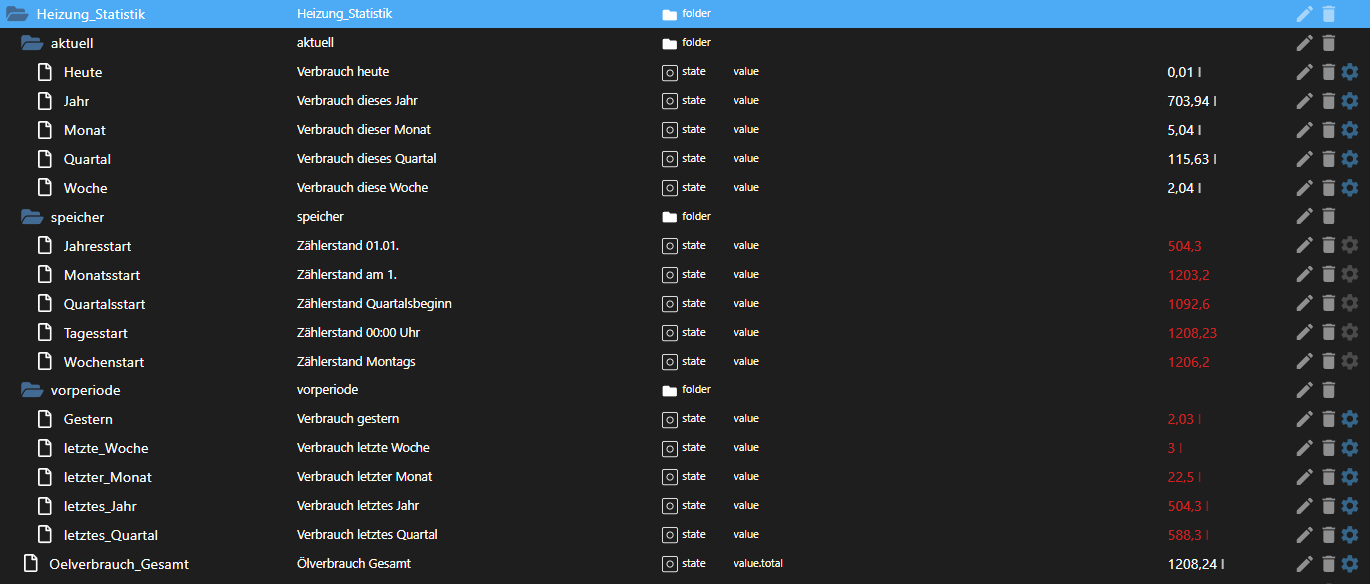
Task: Select the Quartalsstart tree item
Action: coord(105,304)
